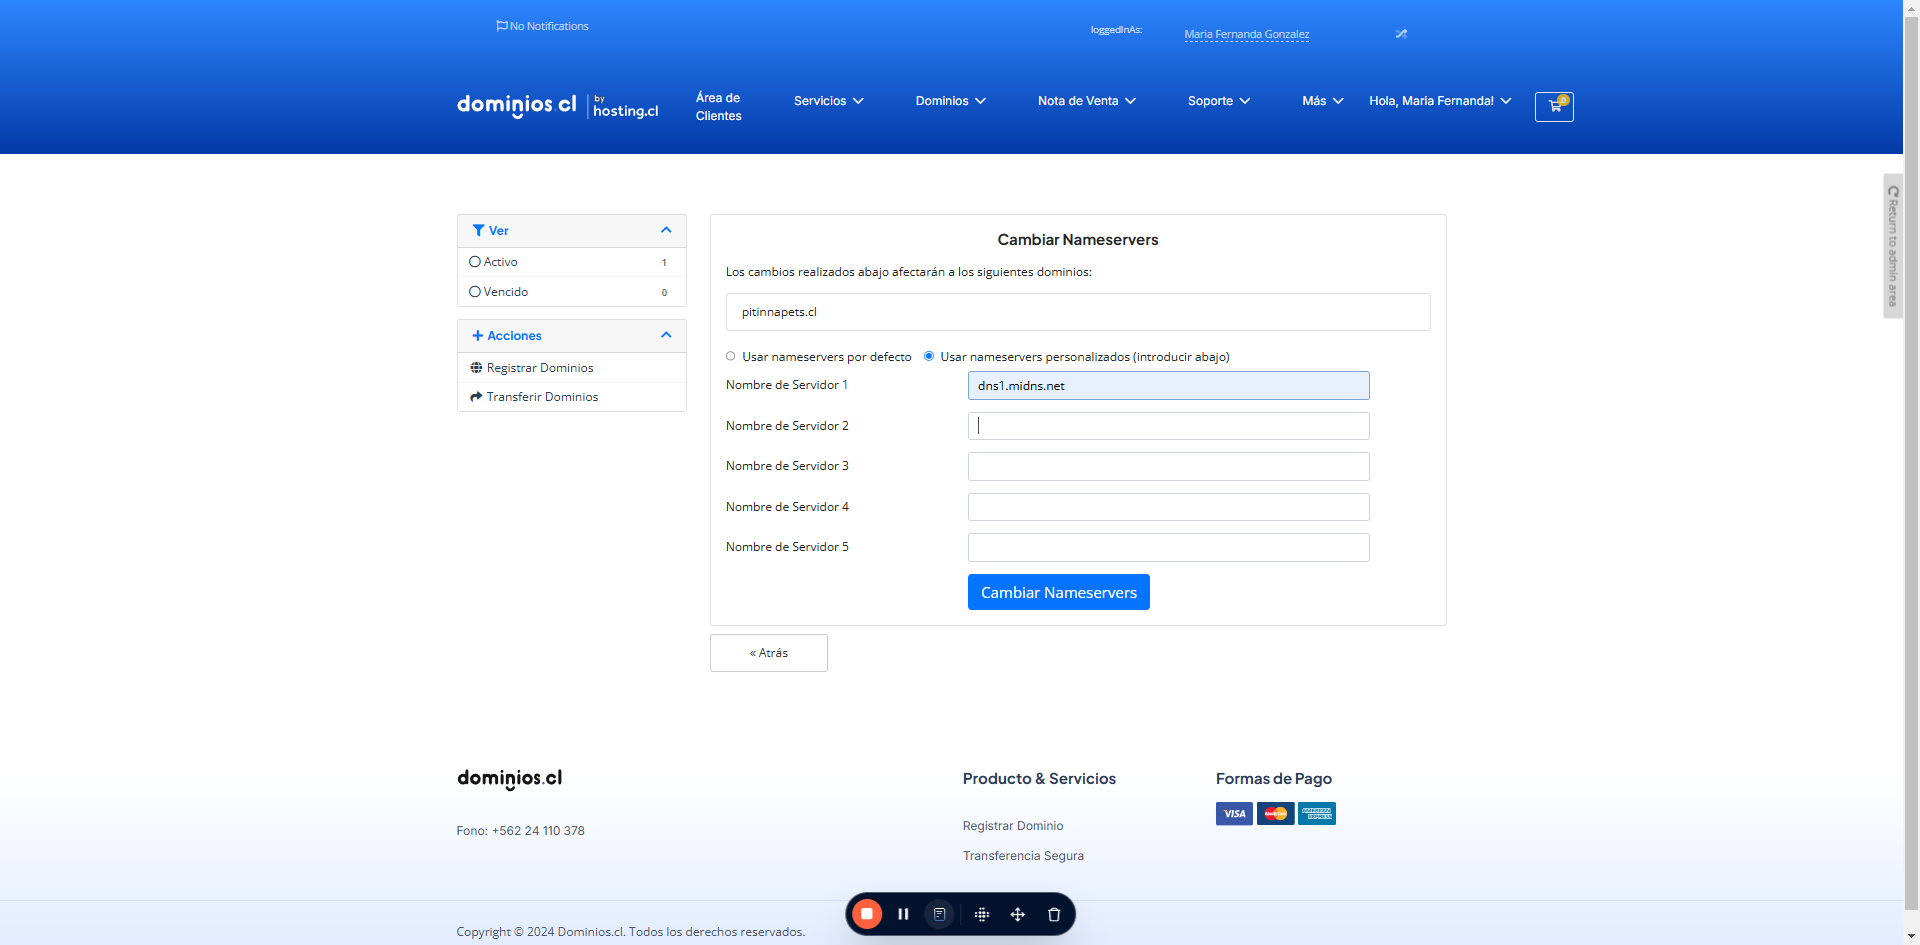Click the recorder grid dots icon
The height and width of the screenshot is (945, 1920).
click(x=982, y=914)
